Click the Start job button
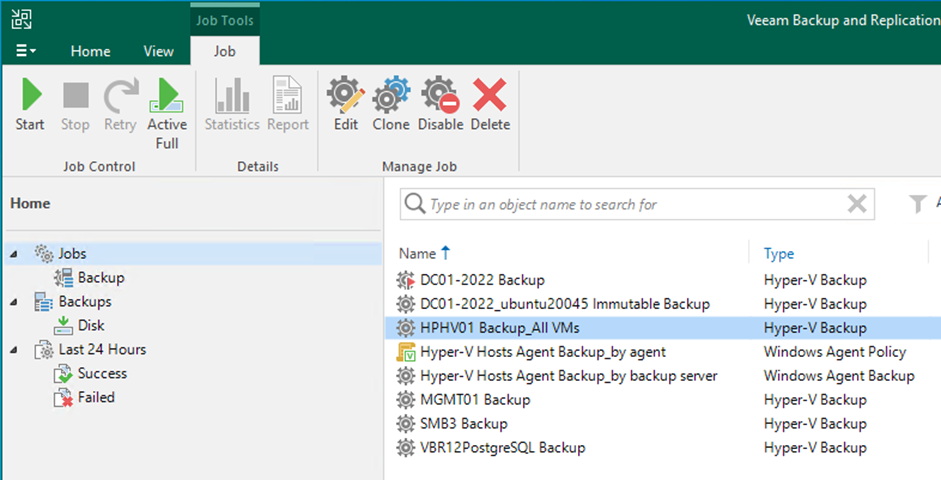Viewport: 941px width, 480px height. tap(30, 104)
